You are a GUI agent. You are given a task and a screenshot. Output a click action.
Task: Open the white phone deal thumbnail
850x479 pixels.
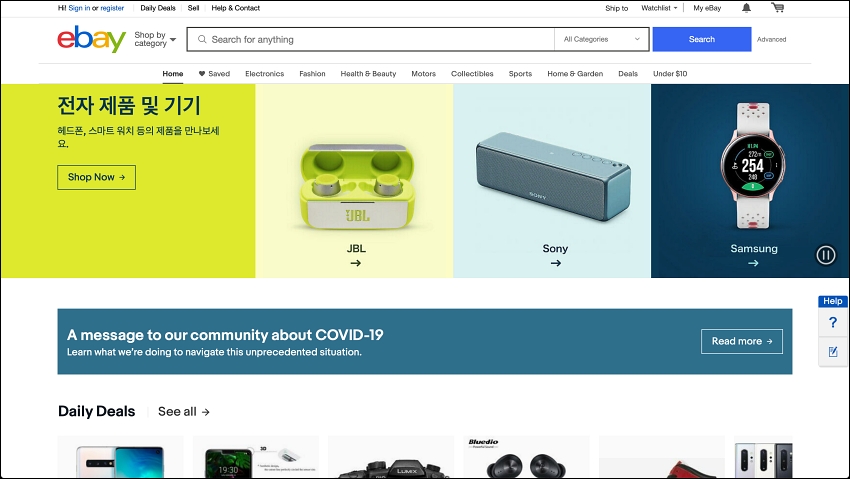coord(120,459)
